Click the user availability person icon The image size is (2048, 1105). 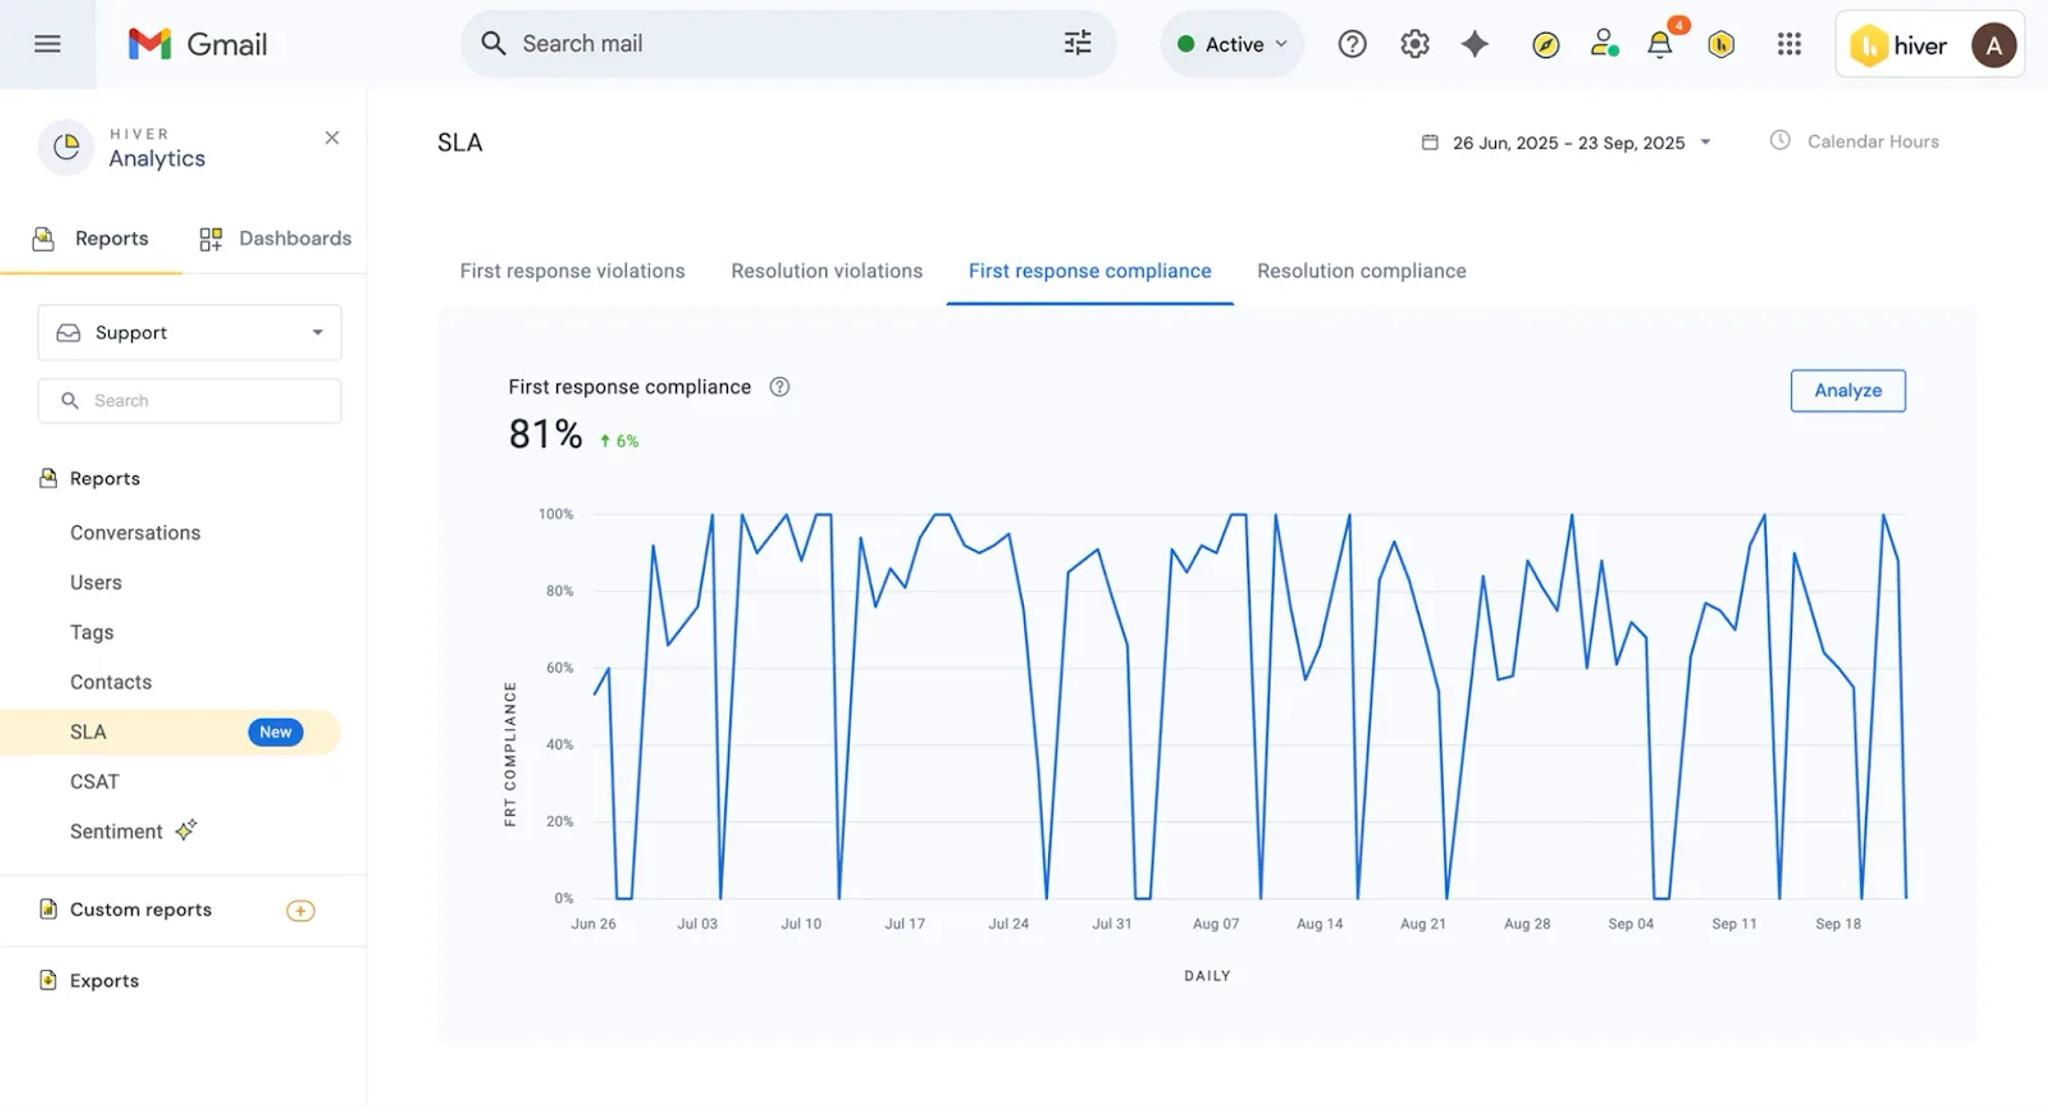(1604, 43)
